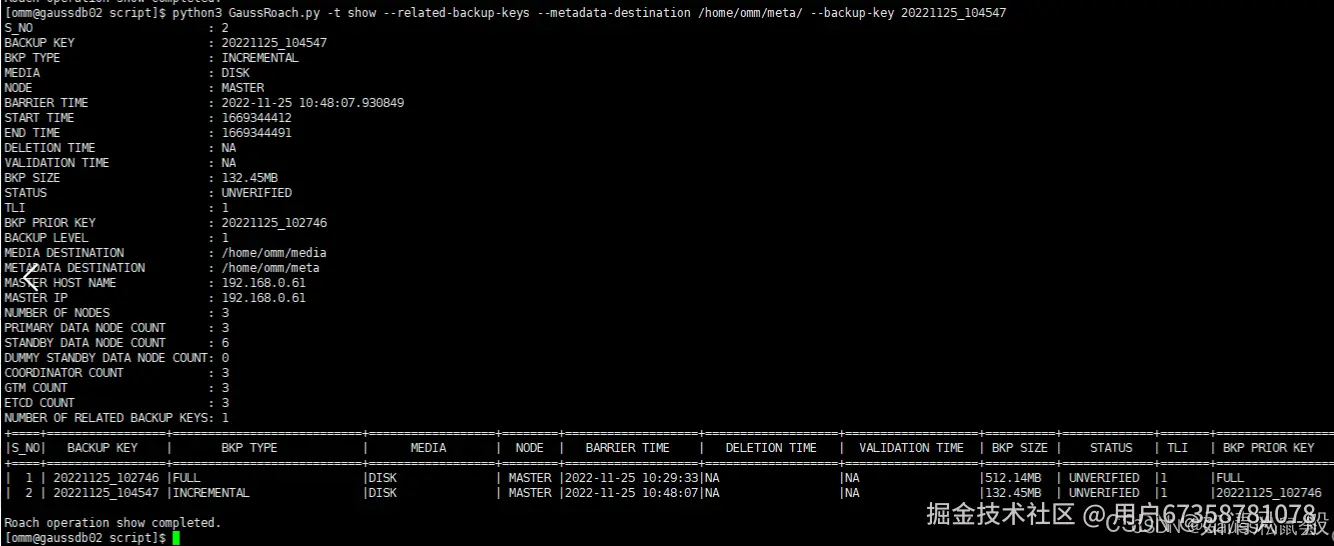This screenshot has height=546, width=1334.
Task: Select the 512.14MB size cell in table
Action: click(1013, 478)
